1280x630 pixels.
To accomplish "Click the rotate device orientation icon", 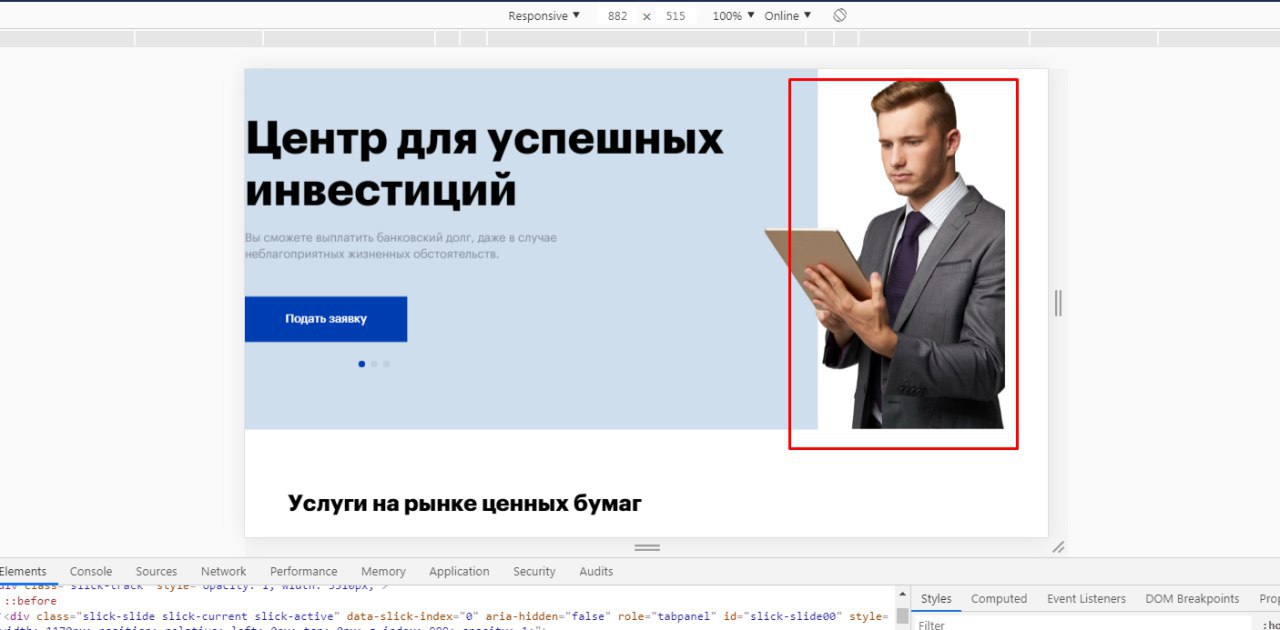I will click(x=840, y=15).
